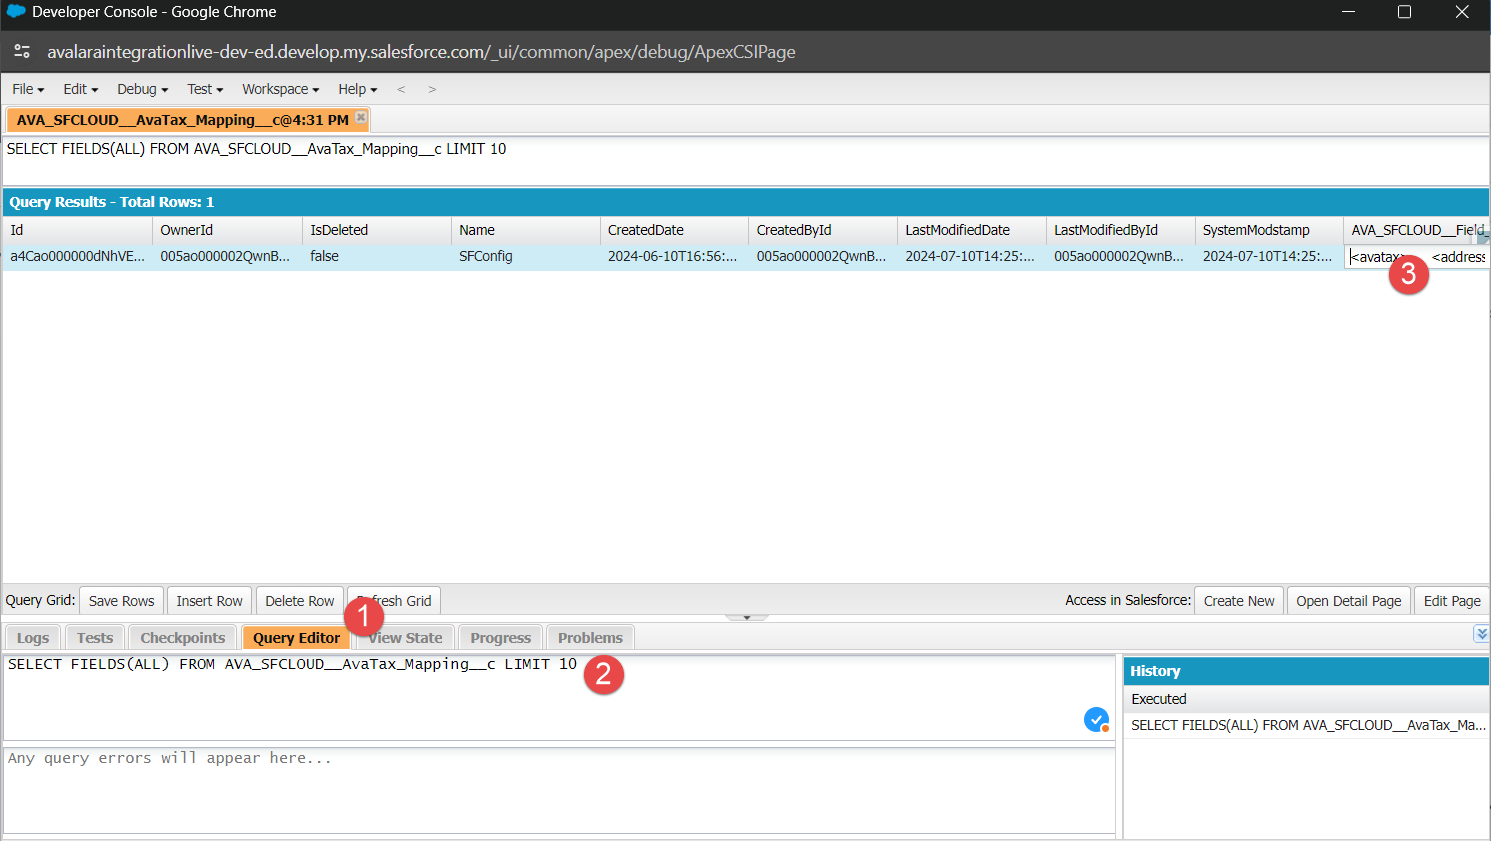This screenshot has height=841, width=1491.
Task: Switch to the Checkpoints tab
Action: [183, 638]
